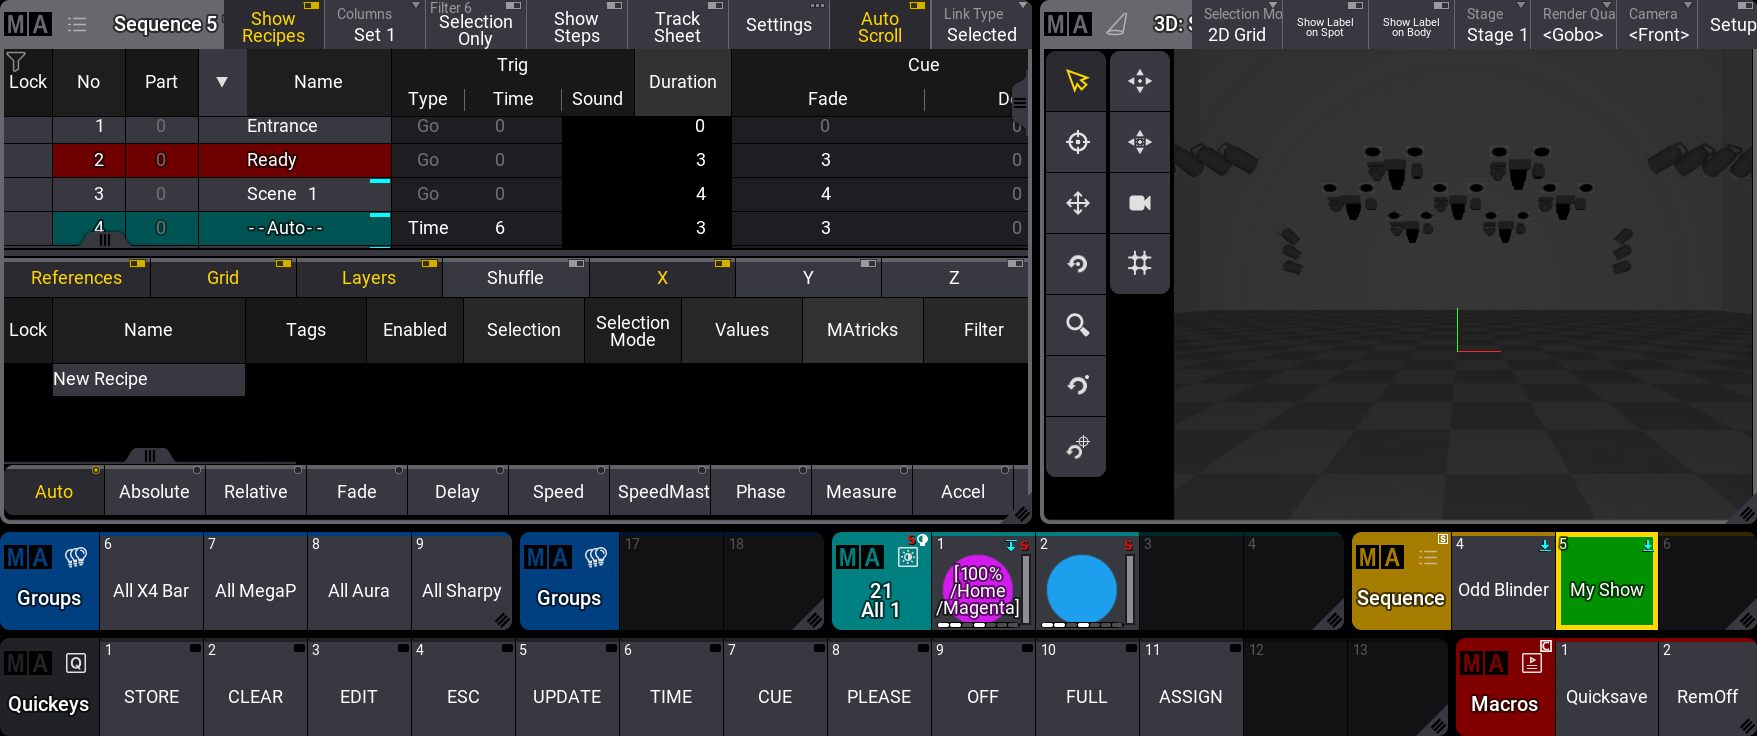Toggle Auto Scroll in sequence sheet

(879, 25)
